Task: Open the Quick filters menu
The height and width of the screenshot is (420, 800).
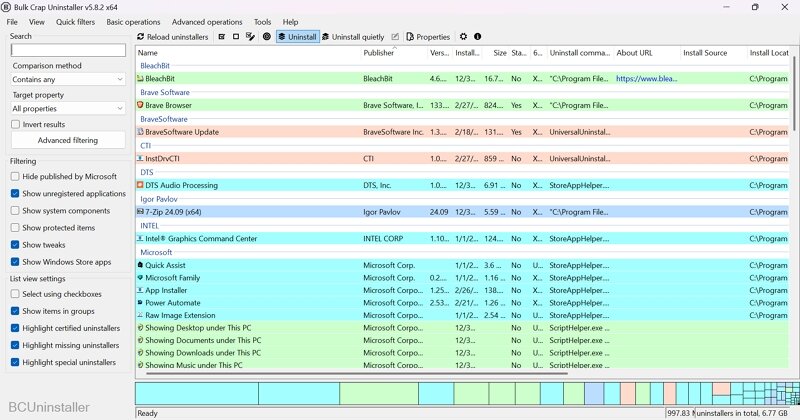Action: pos(76,21)
